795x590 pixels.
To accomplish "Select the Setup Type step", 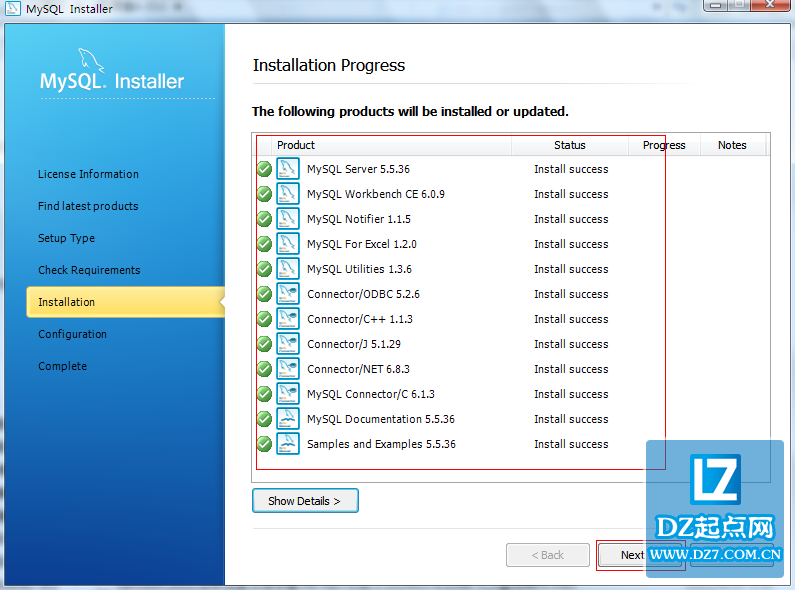I will click(x=66, y=238).
